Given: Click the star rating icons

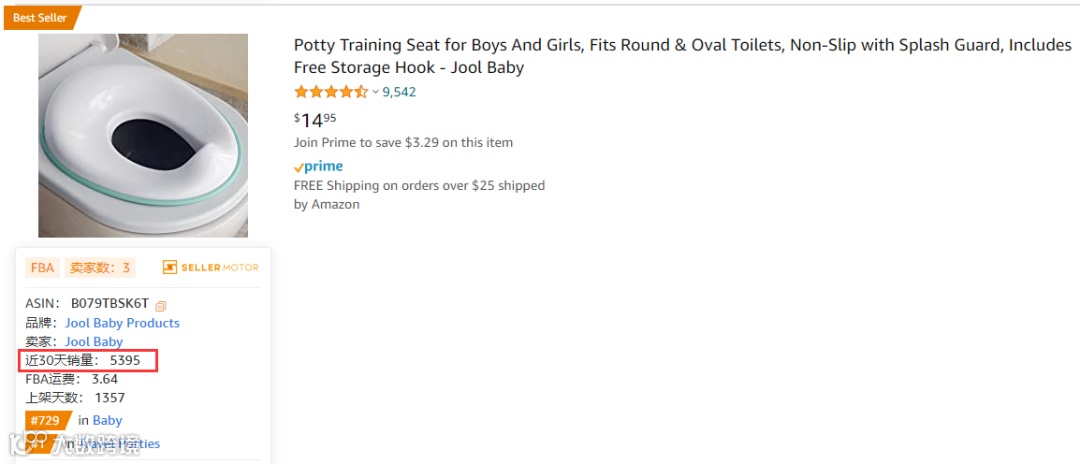Looking at the screenshot, I should [330, 92].
